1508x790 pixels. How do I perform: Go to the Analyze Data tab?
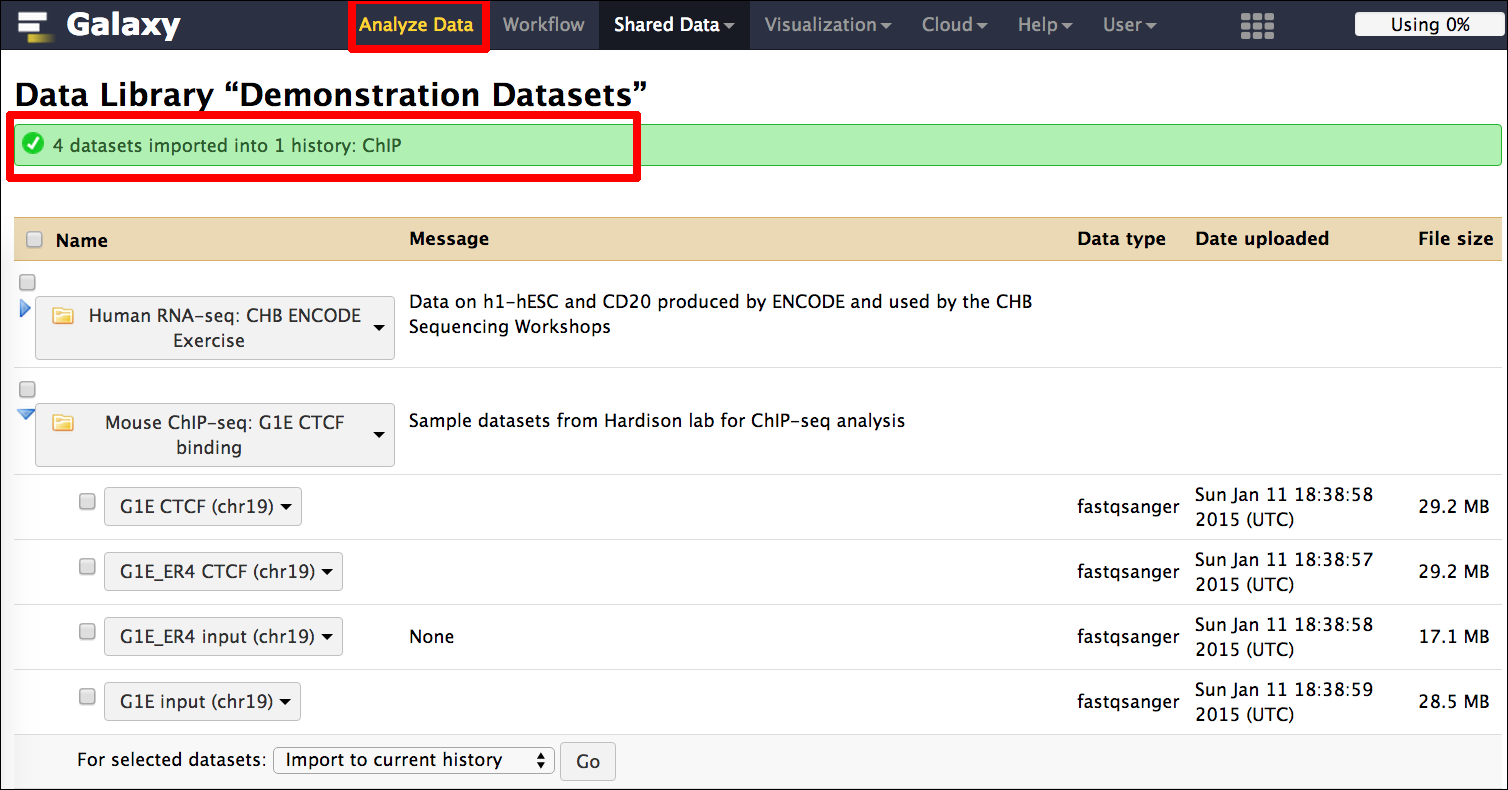point(416,25)
